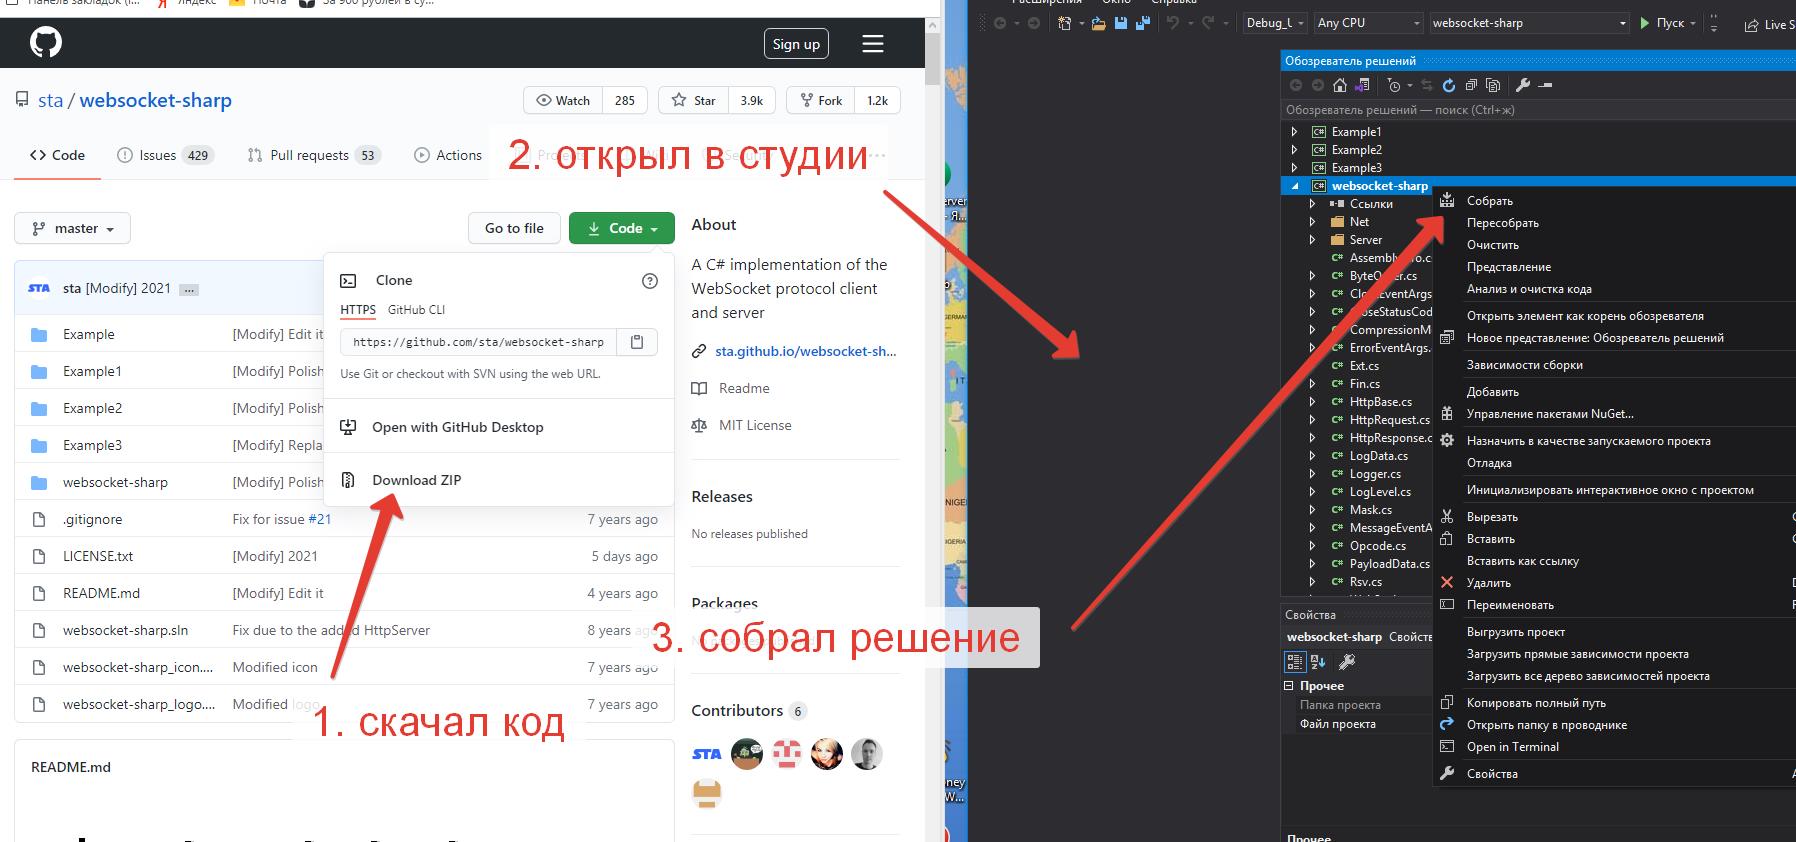Viewport: 1796px width, 842px height.
Task: Open the GitHub home logo
Action: [46, 43]
